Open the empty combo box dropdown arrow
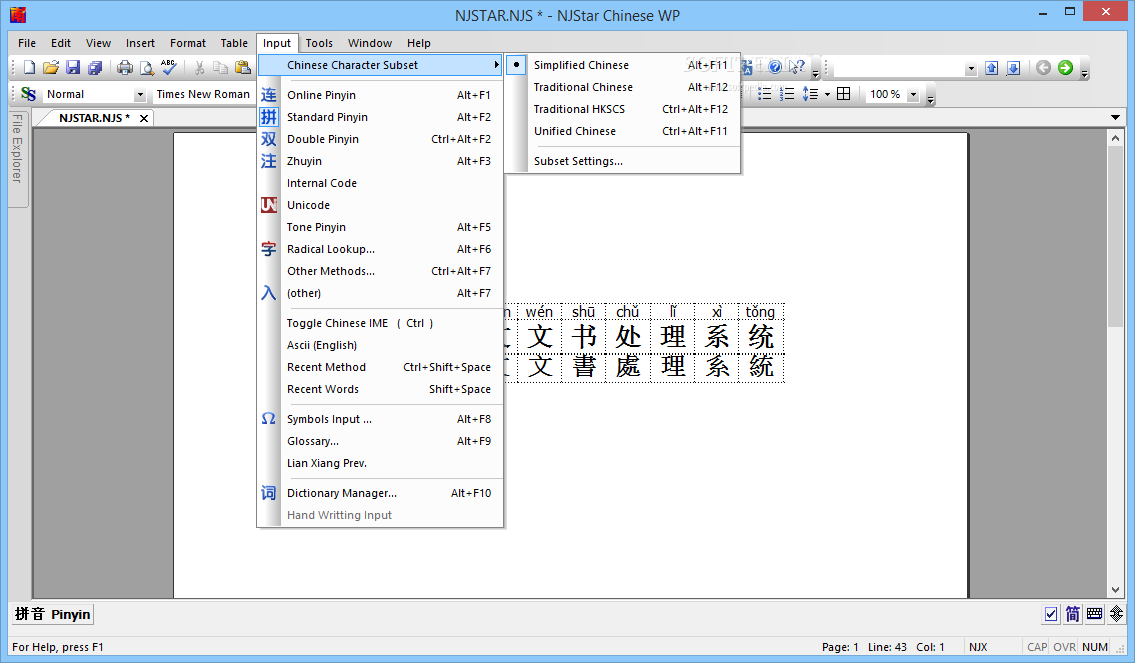This screenshot has width=1135, height=663. tap(971, 68)
